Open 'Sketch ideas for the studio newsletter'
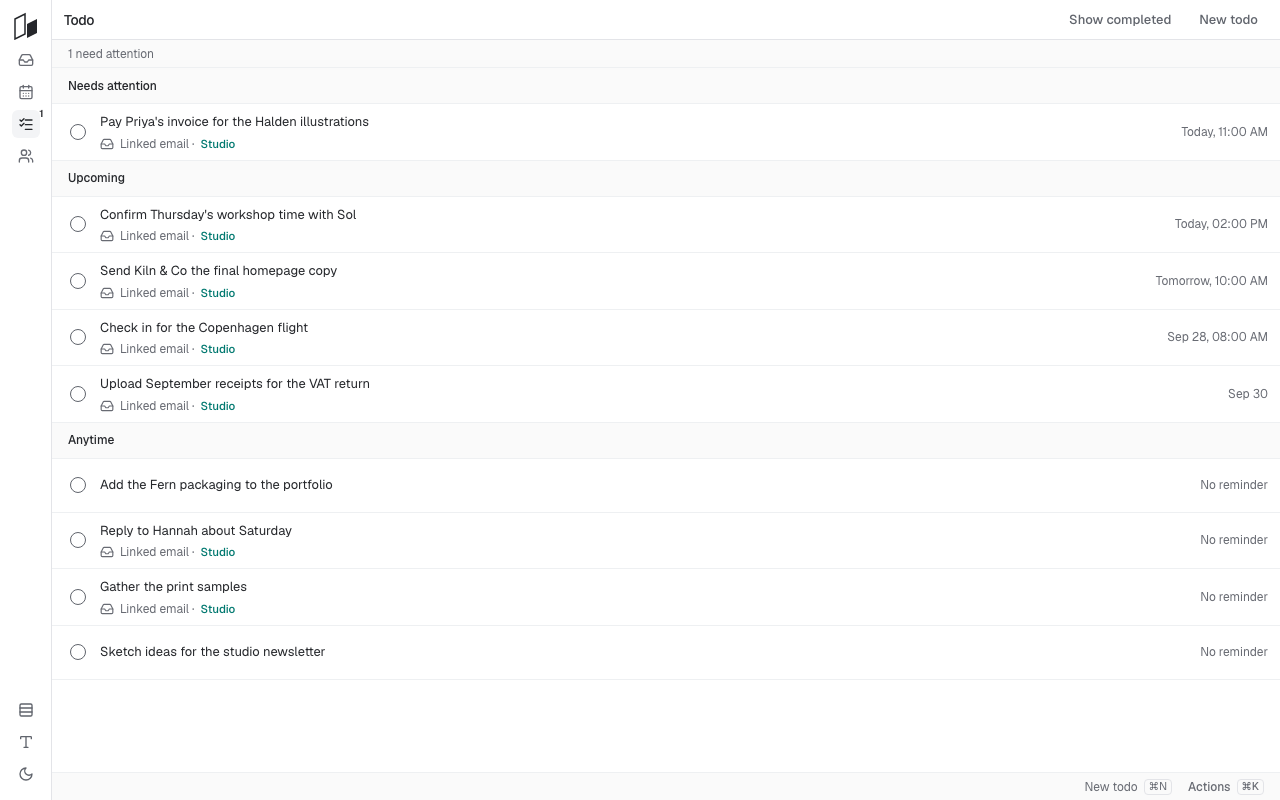This screenshot has height=800, width=1280. [212, 652]
